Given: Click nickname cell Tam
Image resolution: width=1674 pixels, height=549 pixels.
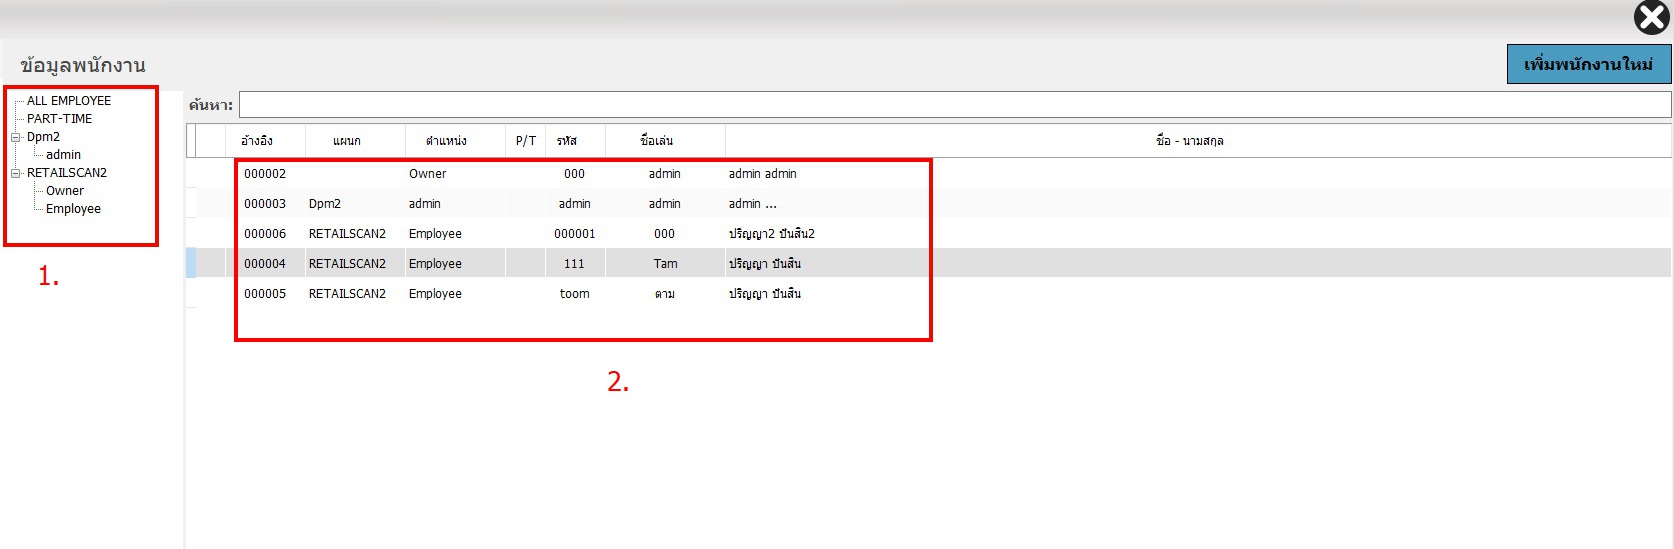Looking at the screenshot, I should [x=665, y=264].
